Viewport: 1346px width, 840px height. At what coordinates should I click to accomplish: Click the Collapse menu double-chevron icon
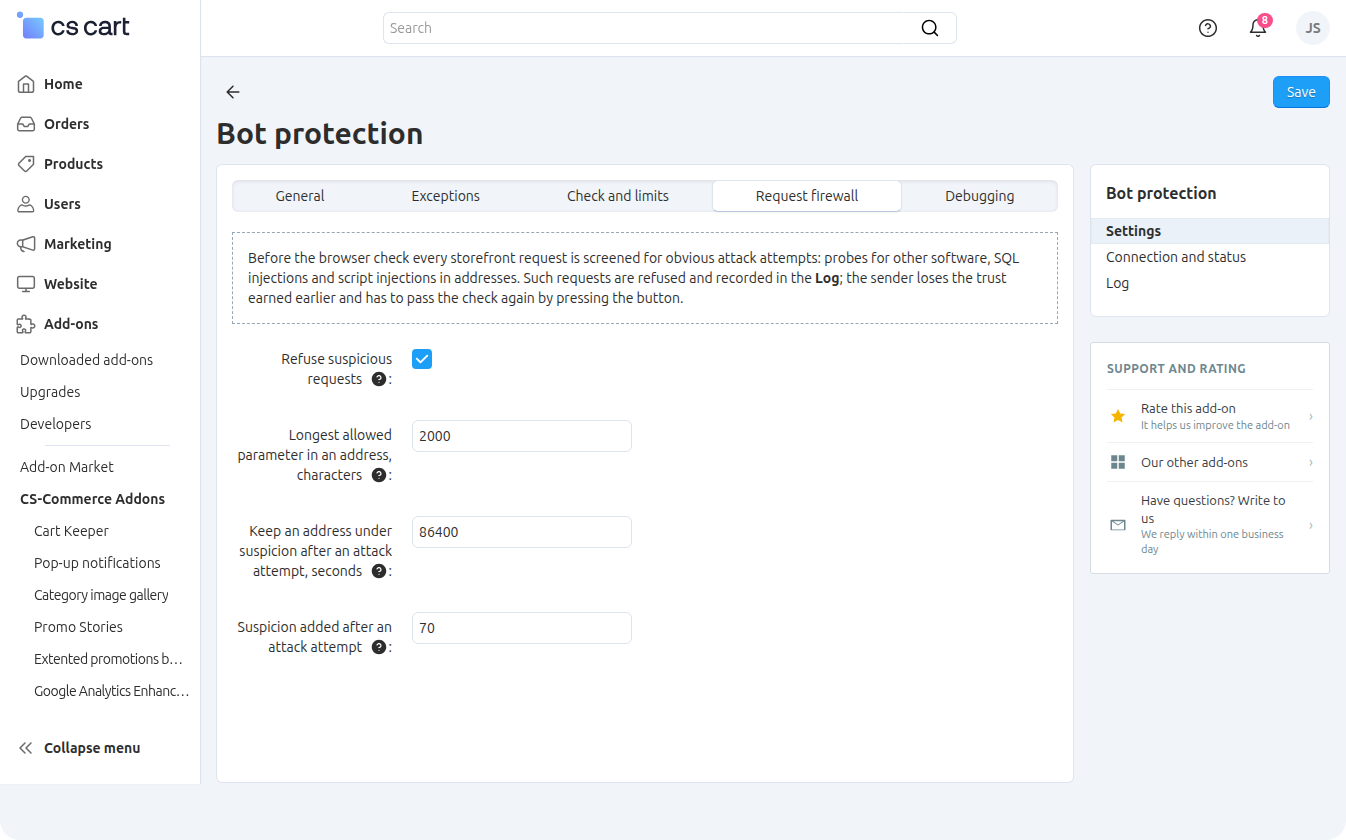[26, 748]
